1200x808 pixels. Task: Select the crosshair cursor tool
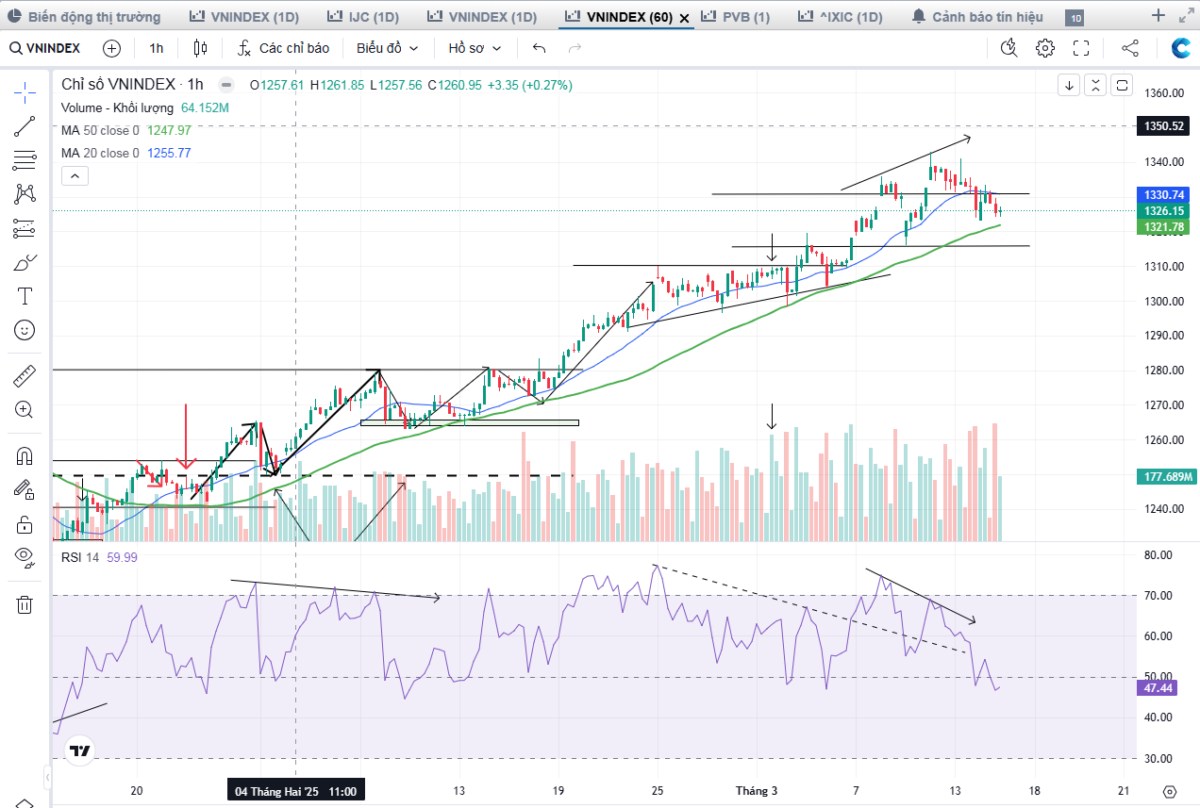[25, 93]
